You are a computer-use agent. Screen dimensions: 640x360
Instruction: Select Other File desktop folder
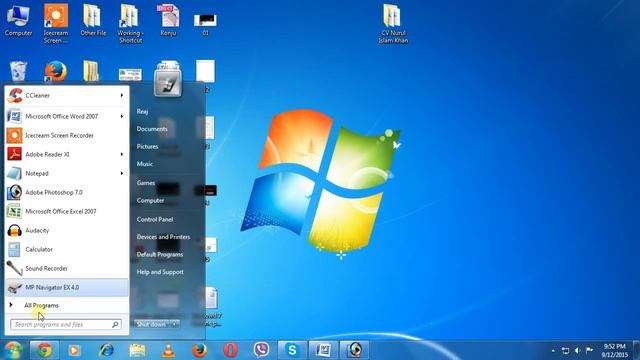point(93,20)
